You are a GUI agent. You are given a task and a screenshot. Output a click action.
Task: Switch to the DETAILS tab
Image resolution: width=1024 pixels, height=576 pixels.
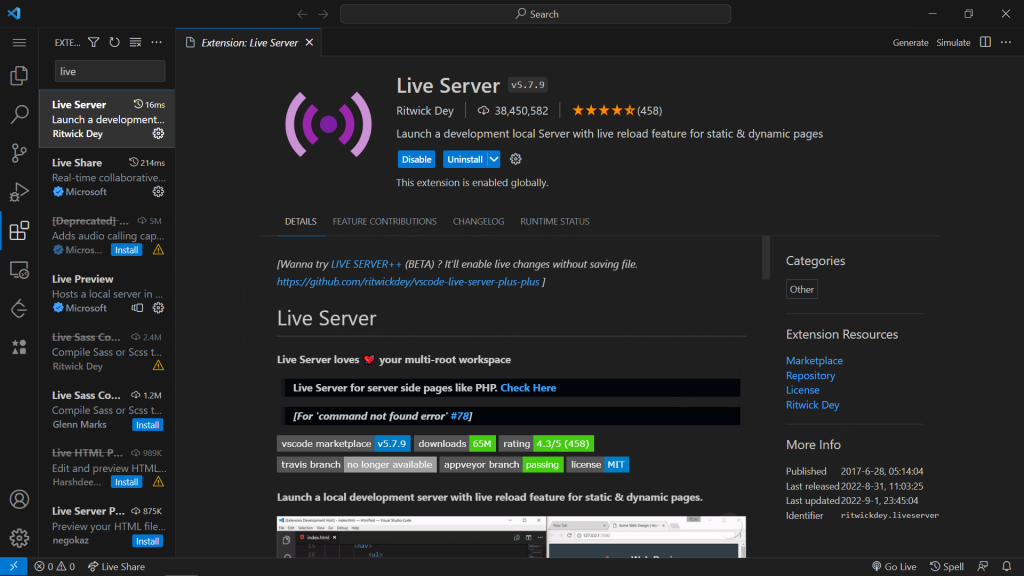(x=300, y=221)
